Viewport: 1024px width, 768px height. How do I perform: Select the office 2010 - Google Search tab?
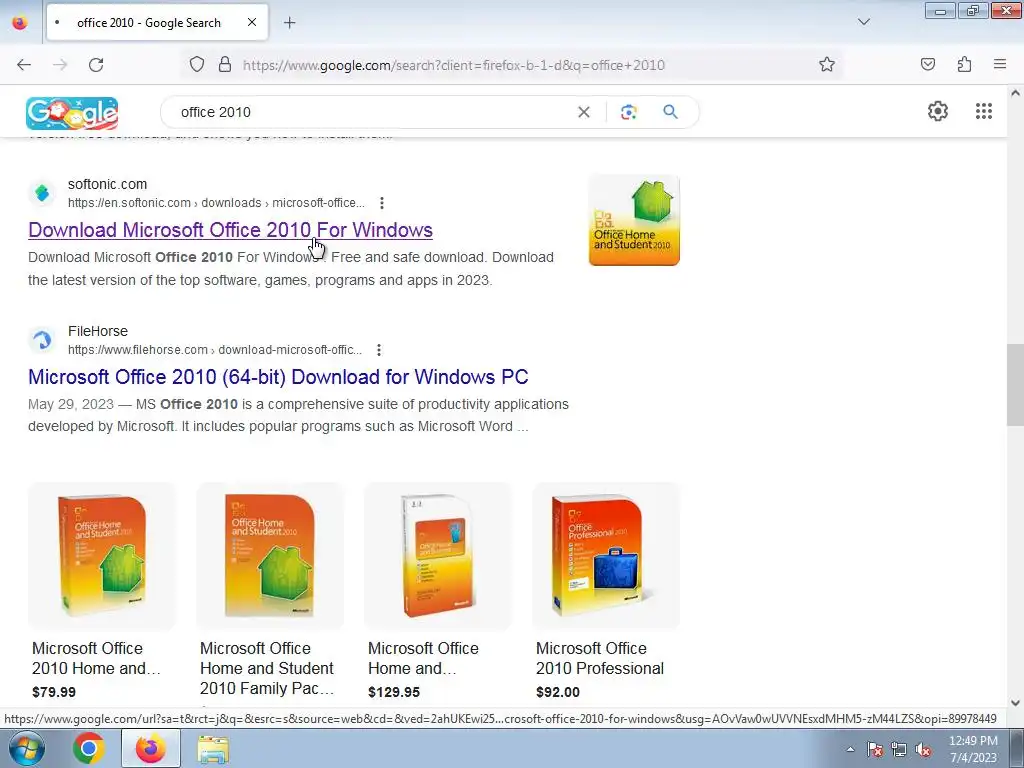coord(157,23)
